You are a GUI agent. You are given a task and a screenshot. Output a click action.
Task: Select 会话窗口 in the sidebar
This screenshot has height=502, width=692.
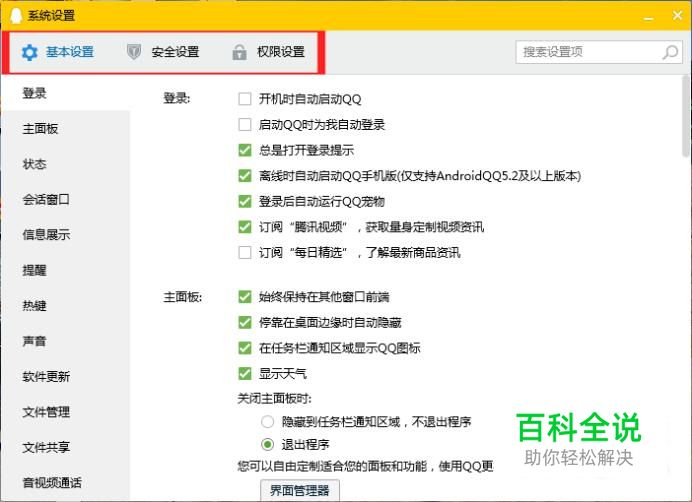pyautogui.click(x=65, y=199)
